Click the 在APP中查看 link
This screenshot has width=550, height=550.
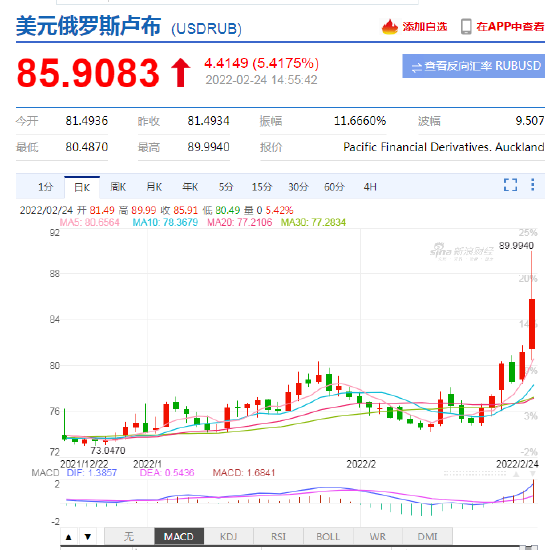510,27
